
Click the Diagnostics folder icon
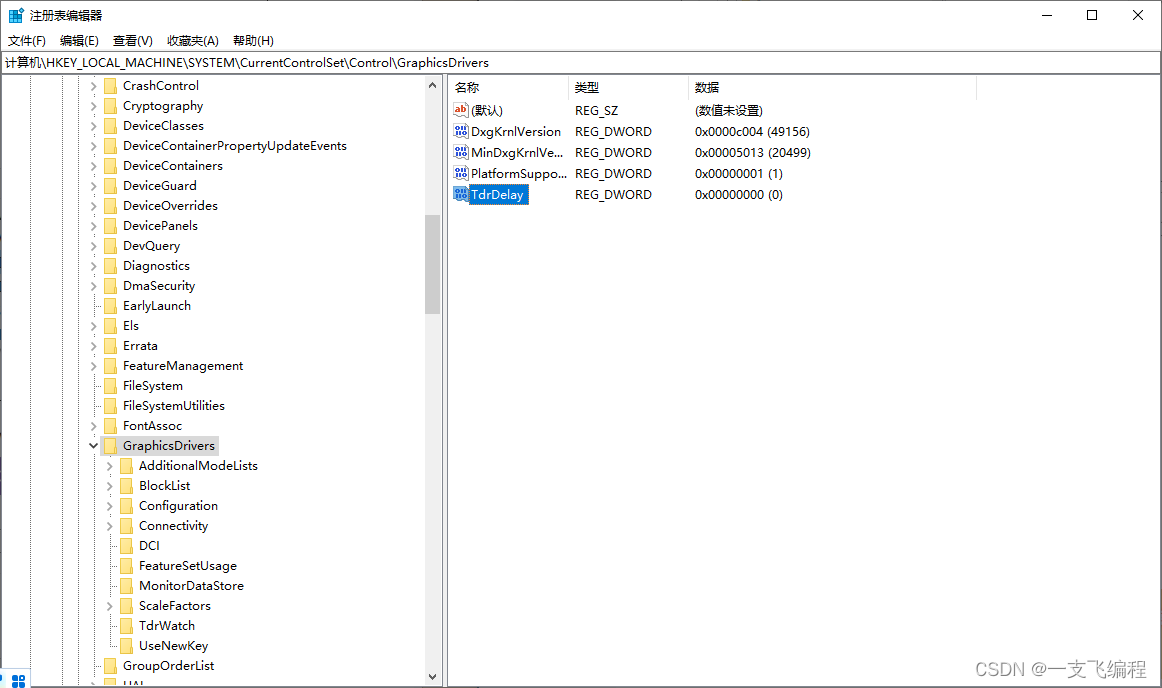[x=110, y=265]
